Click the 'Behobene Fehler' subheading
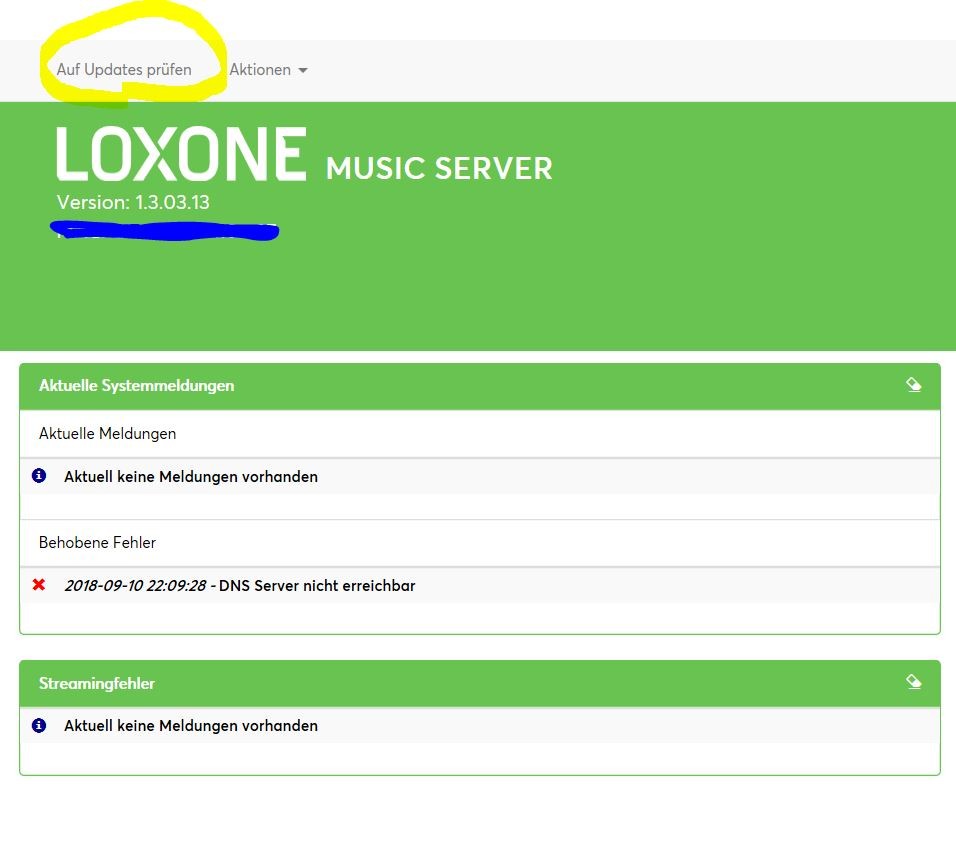 click(x=97, y=542)
